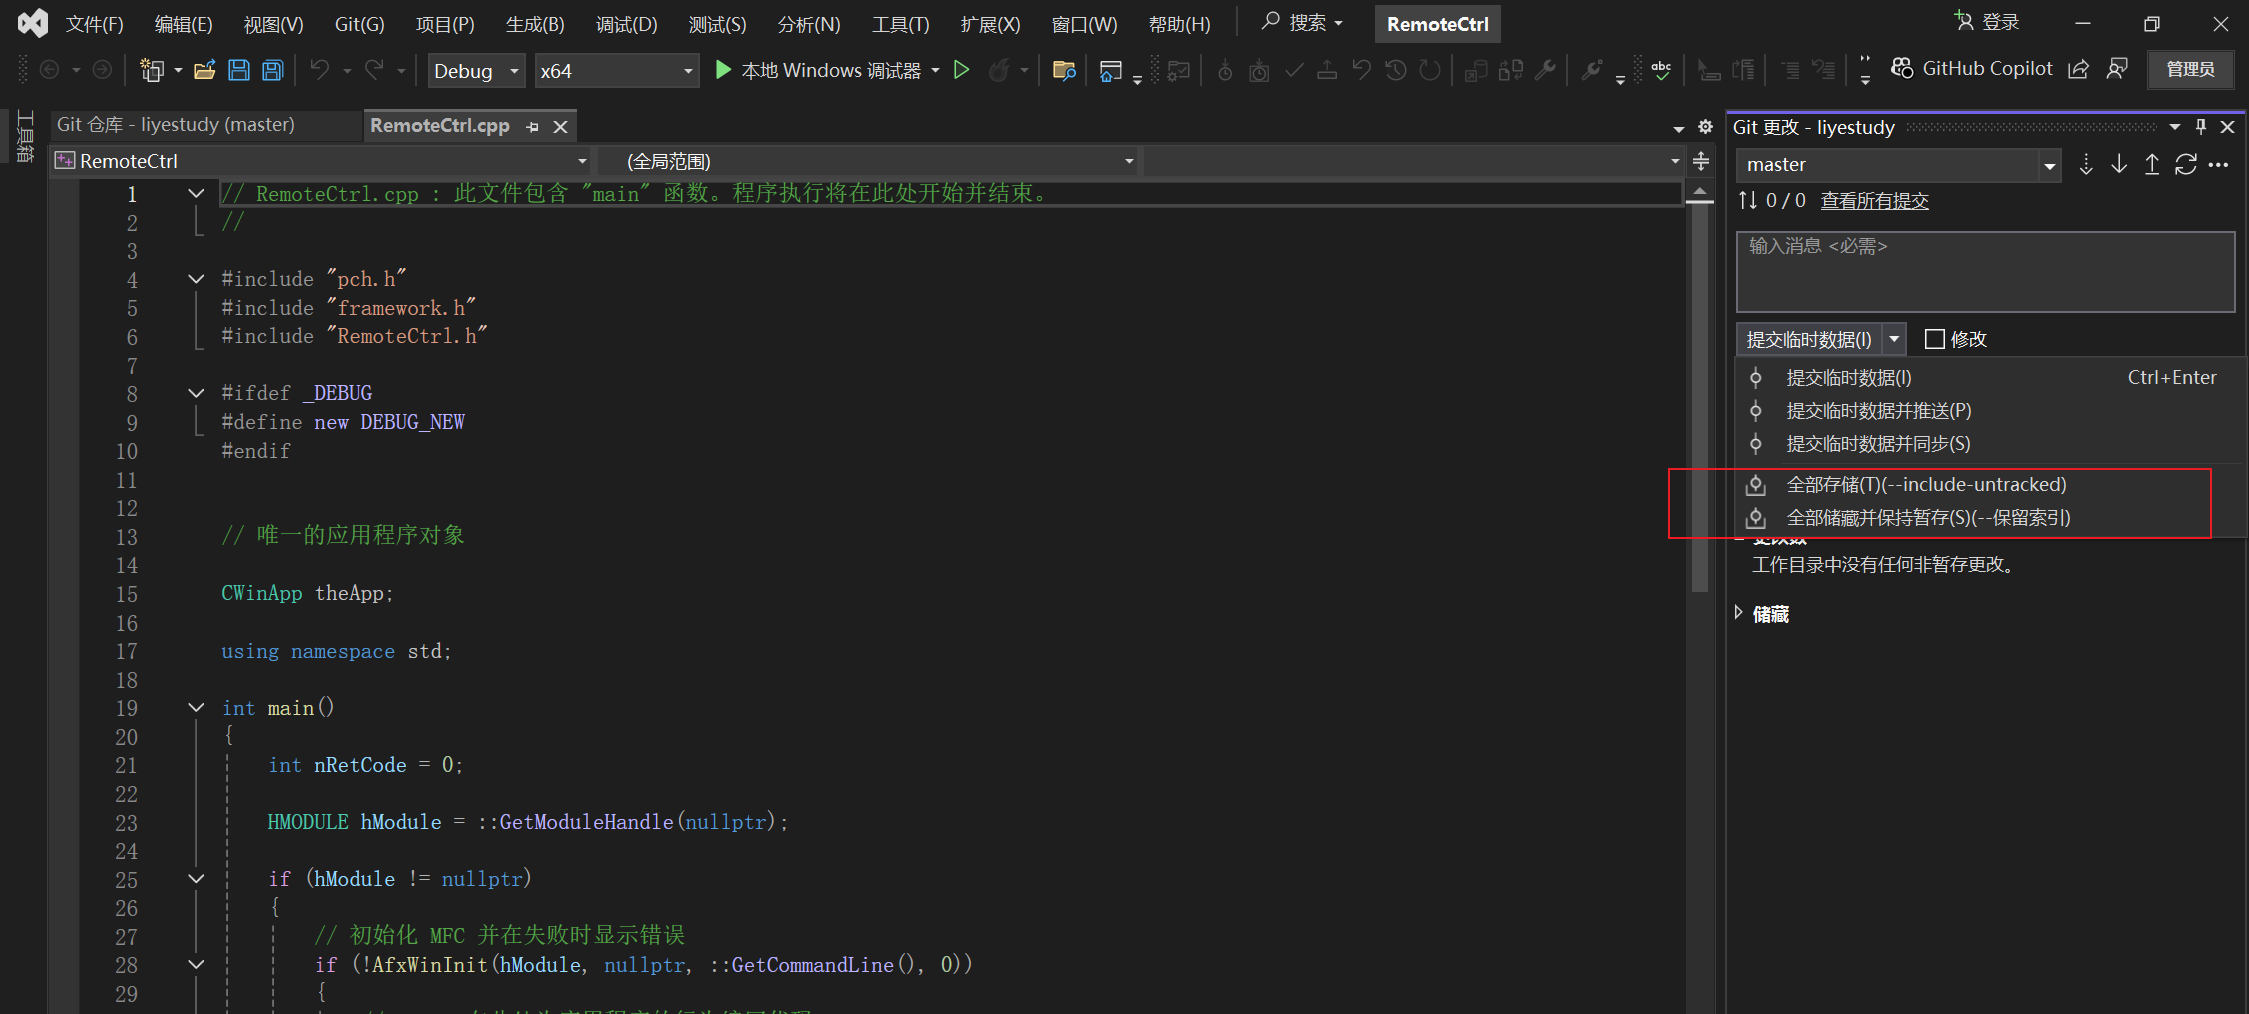Click the commit message input field

tap(1985, 272)
